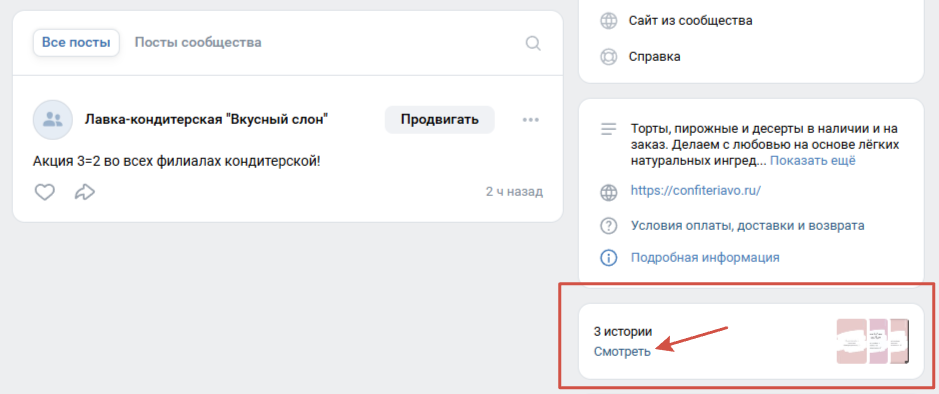Screen dimensions: 939x394
Task: Open Условия оплаты, доставки и возврата
Action: click(x=747, y=226)
